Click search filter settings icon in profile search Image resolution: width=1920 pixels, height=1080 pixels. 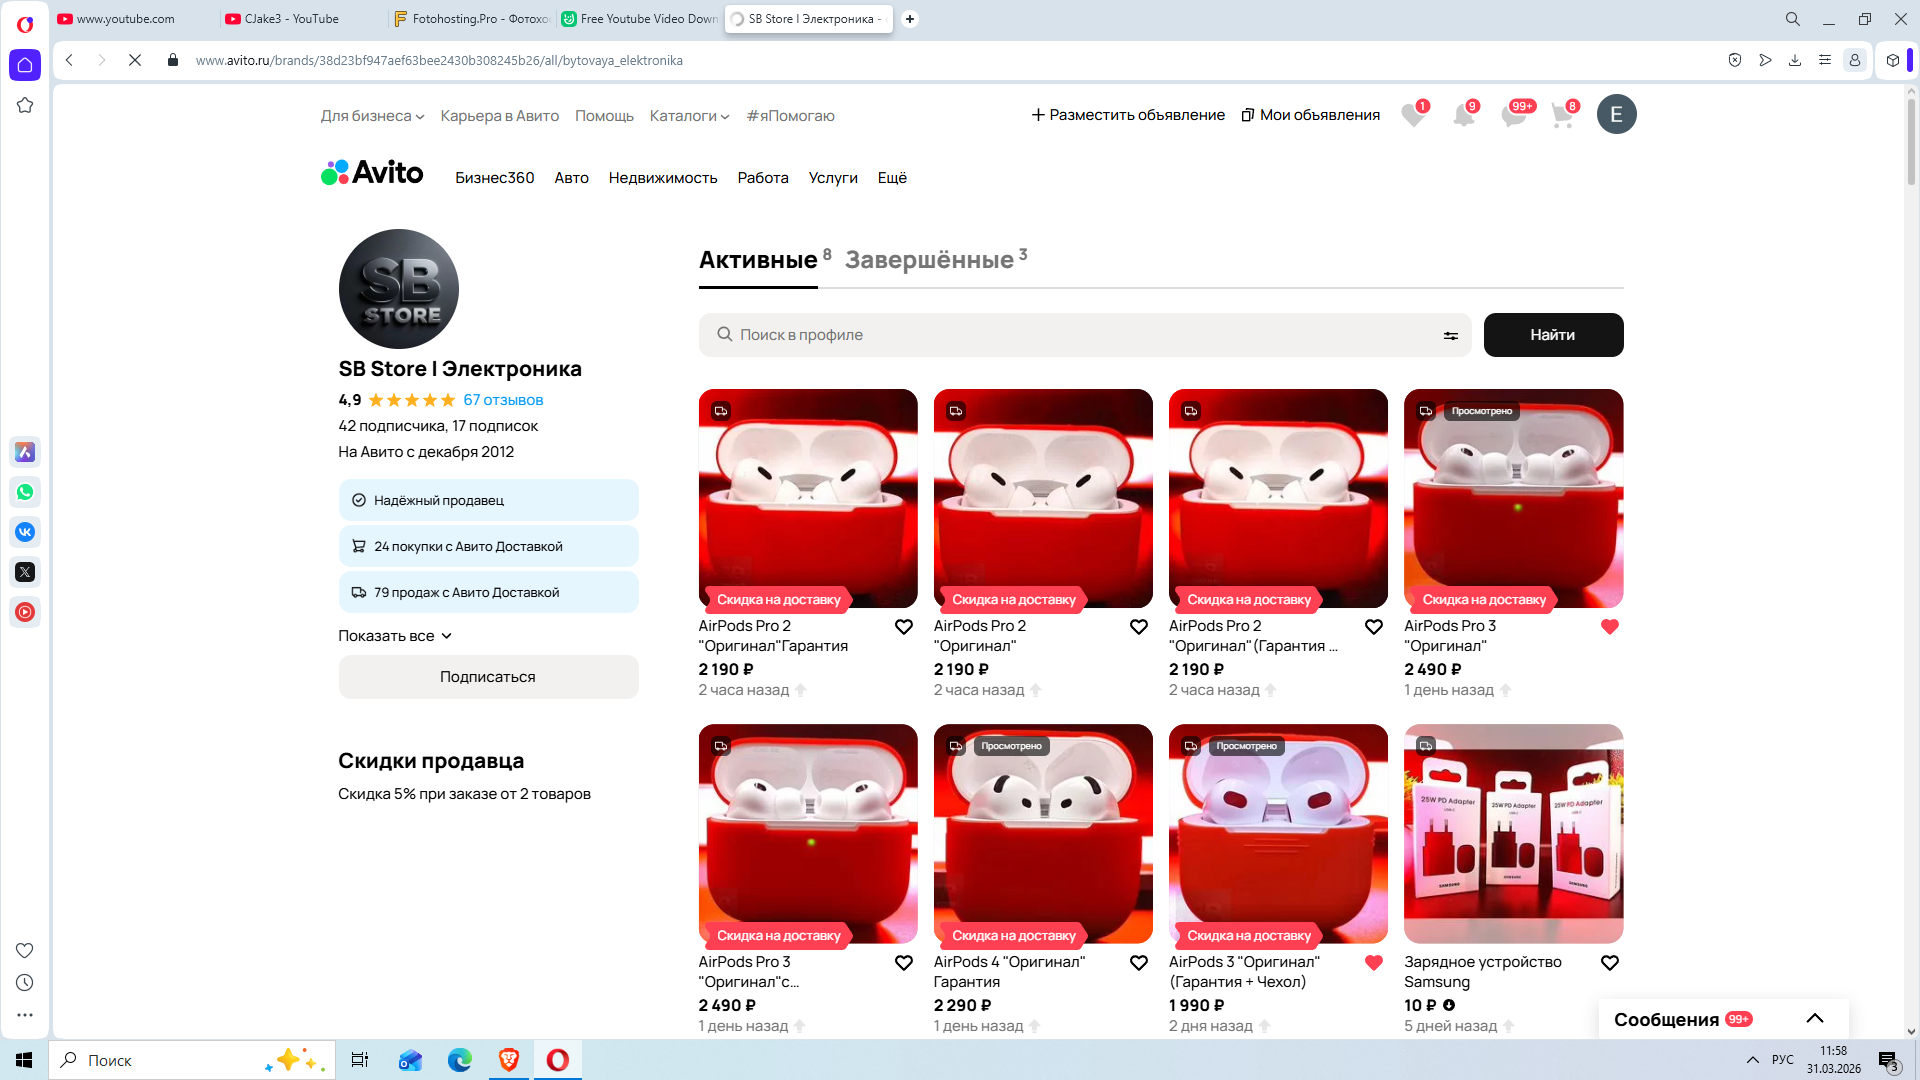click(1450, 336)
